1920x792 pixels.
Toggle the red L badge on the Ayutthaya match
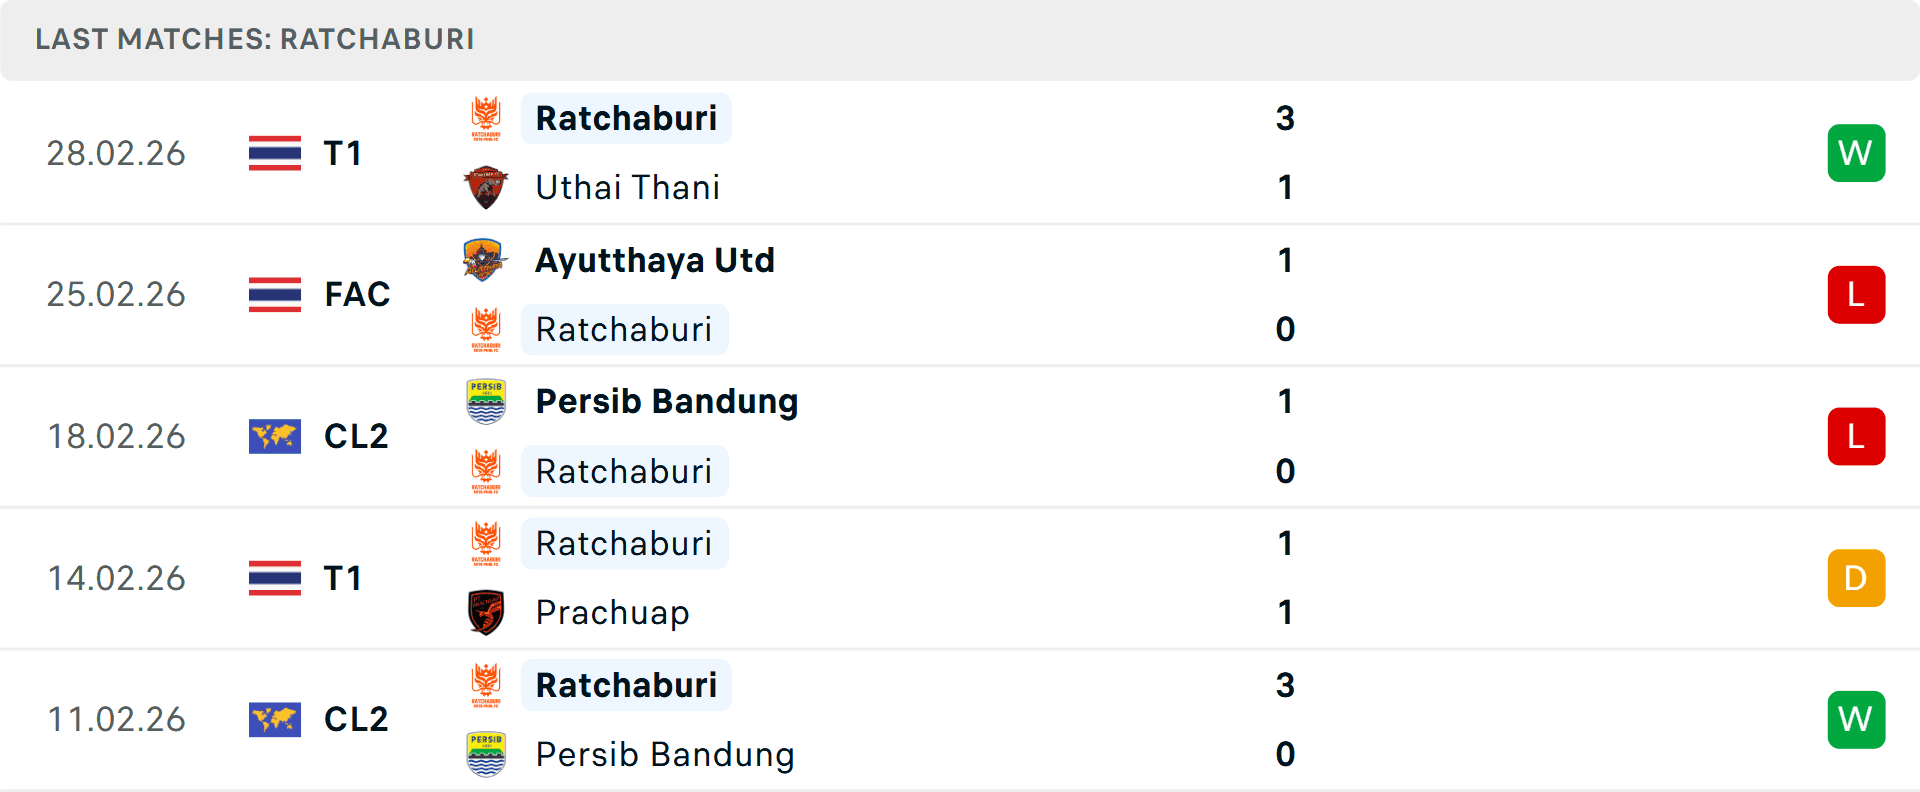tap(1857, 295)
